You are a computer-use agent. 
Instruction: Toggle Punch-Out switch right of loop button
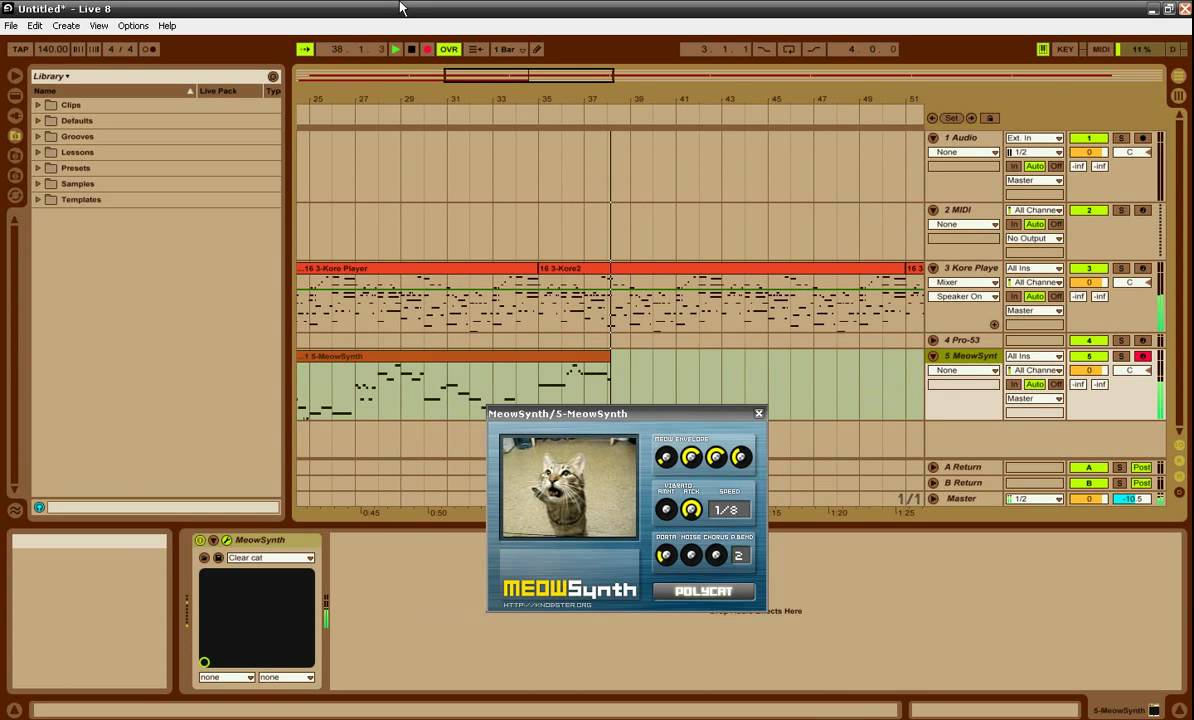pos(814,49)
